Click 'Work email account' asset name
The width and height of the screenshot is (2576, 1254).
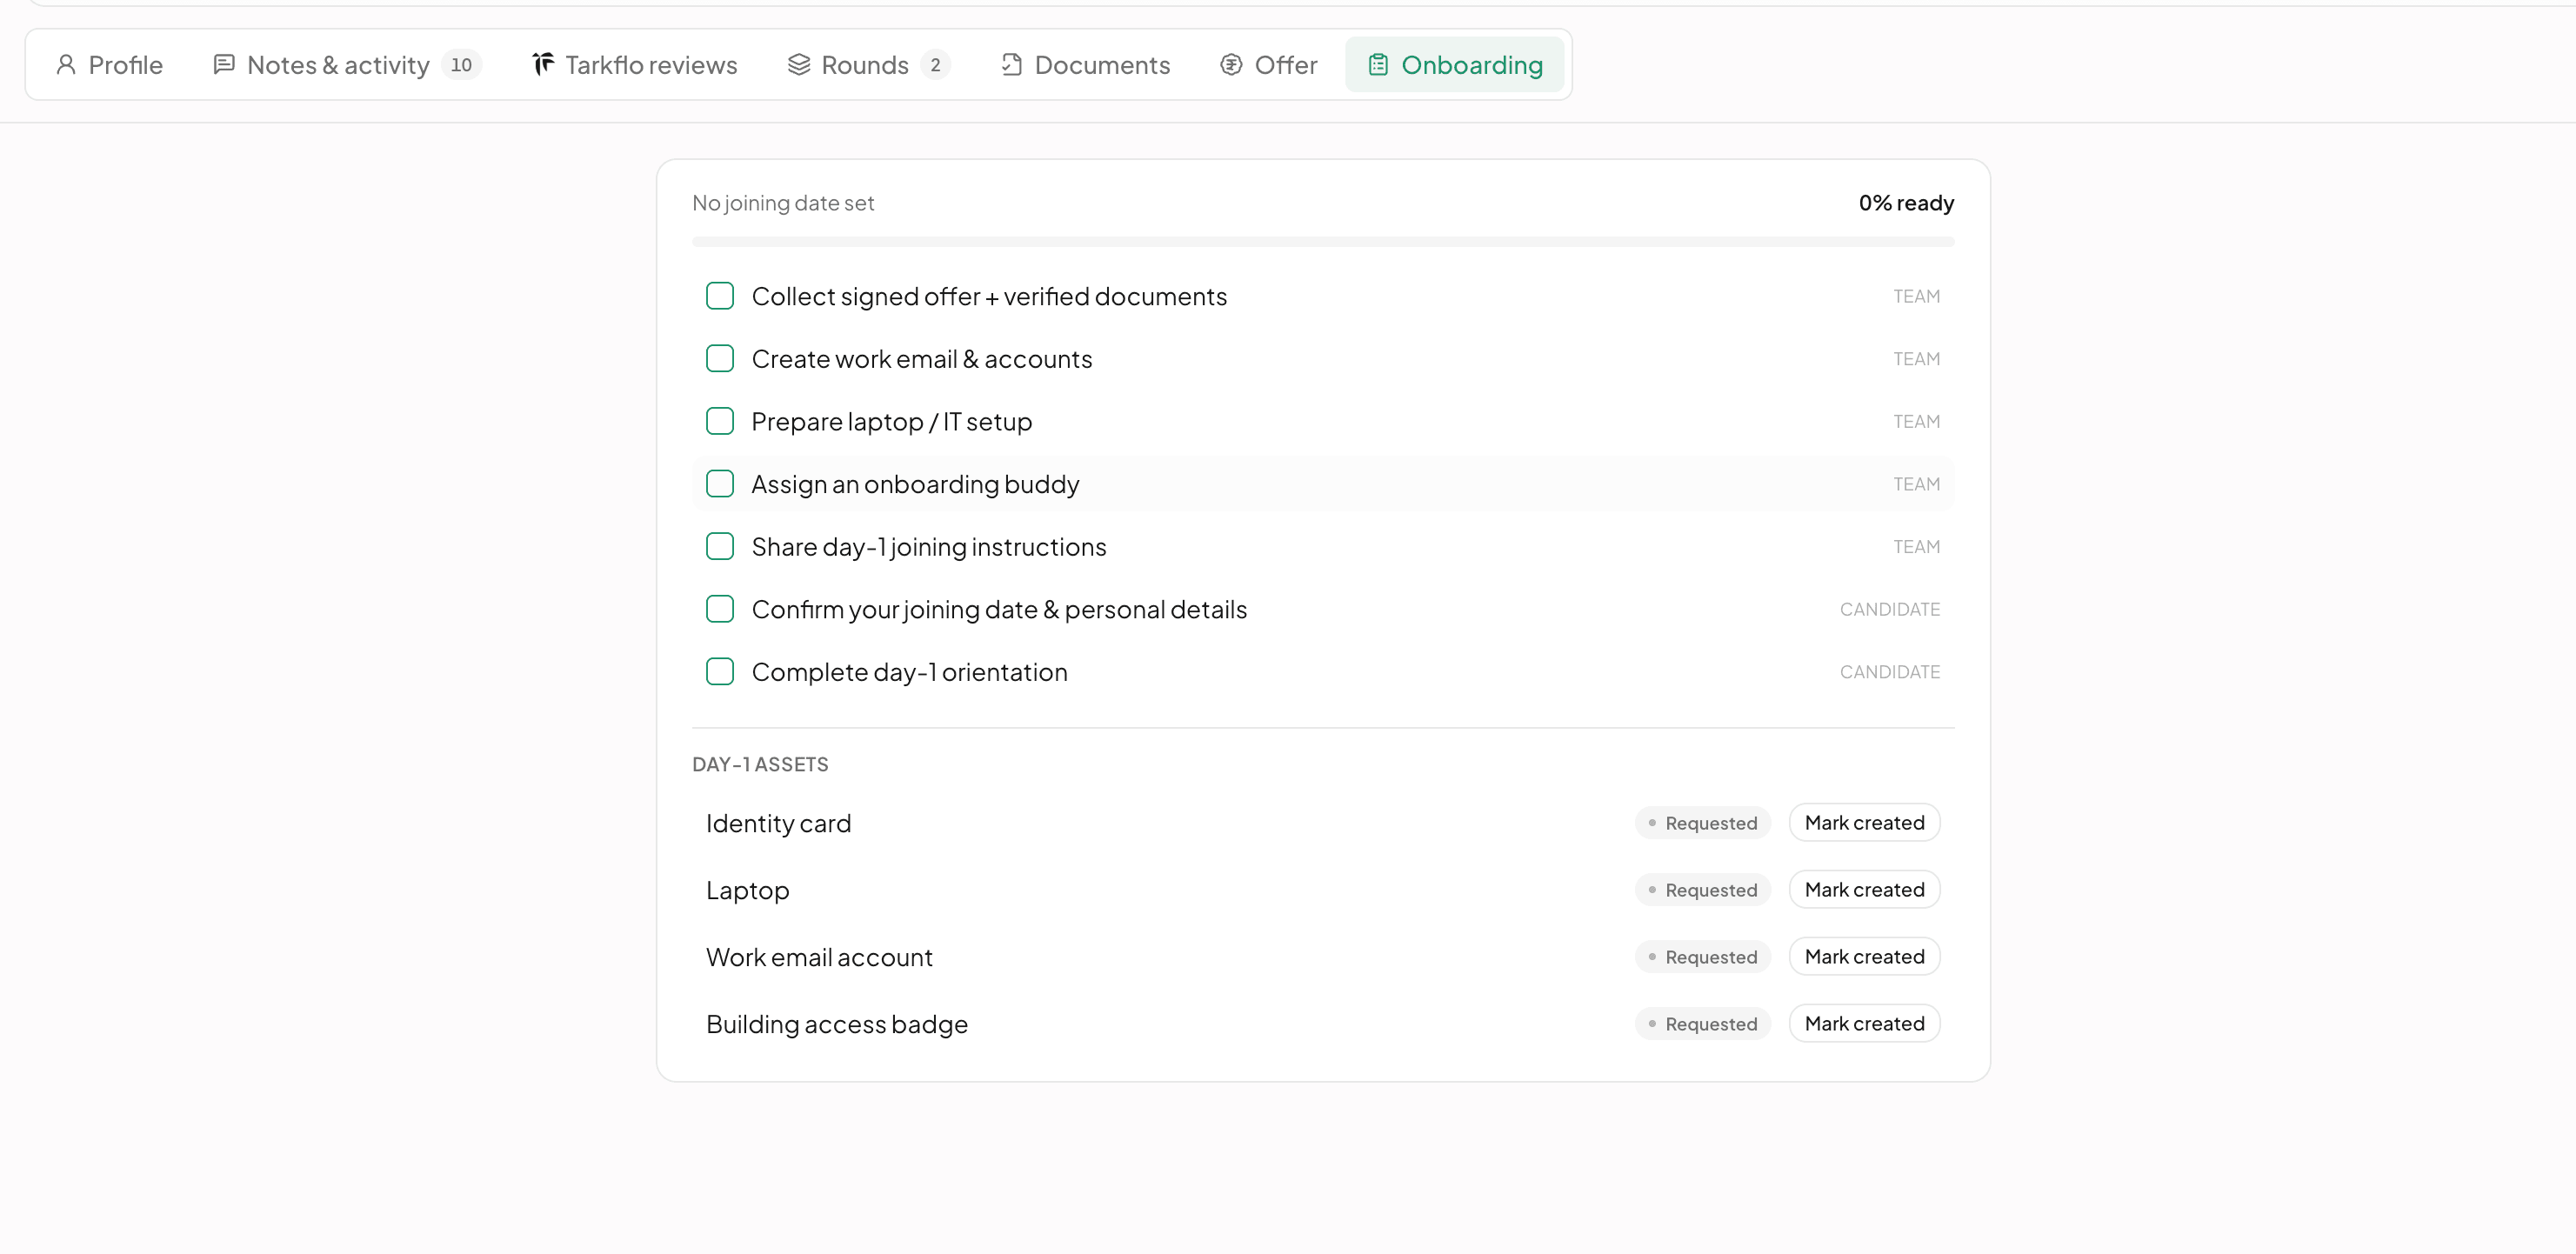coord(819,957)
